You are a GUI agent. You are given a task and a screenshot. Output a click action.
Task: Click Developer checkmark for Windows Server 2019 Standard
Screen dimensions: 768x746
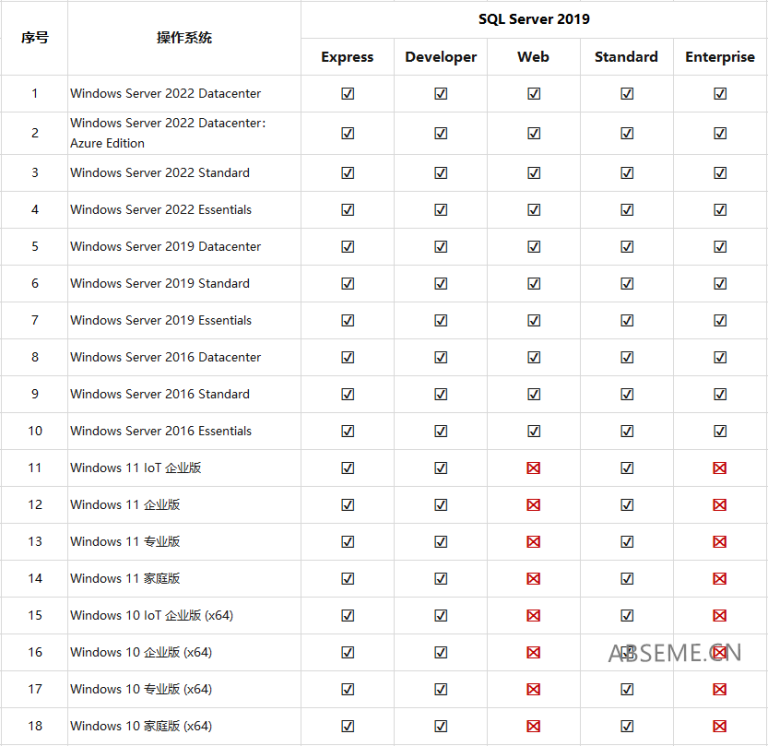440,284
